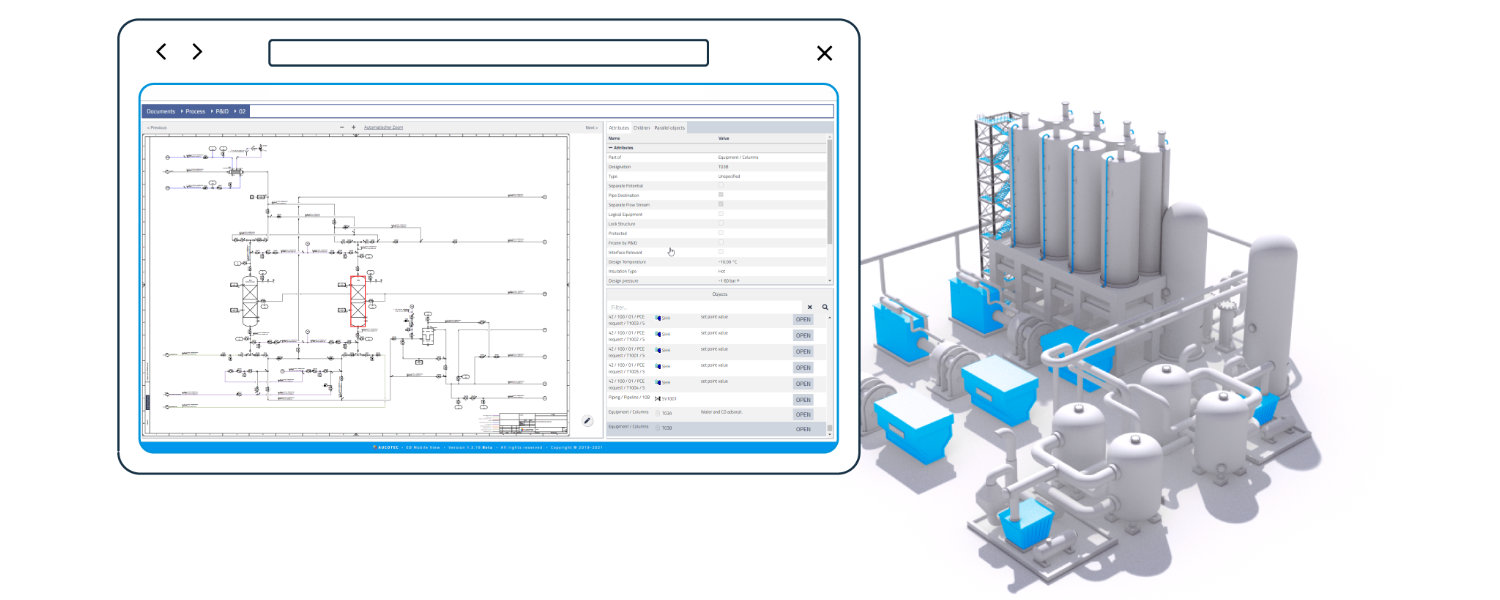1500x600 pixels.
Task: Enable the Logical Equipment checkbox
Action: 721,214
